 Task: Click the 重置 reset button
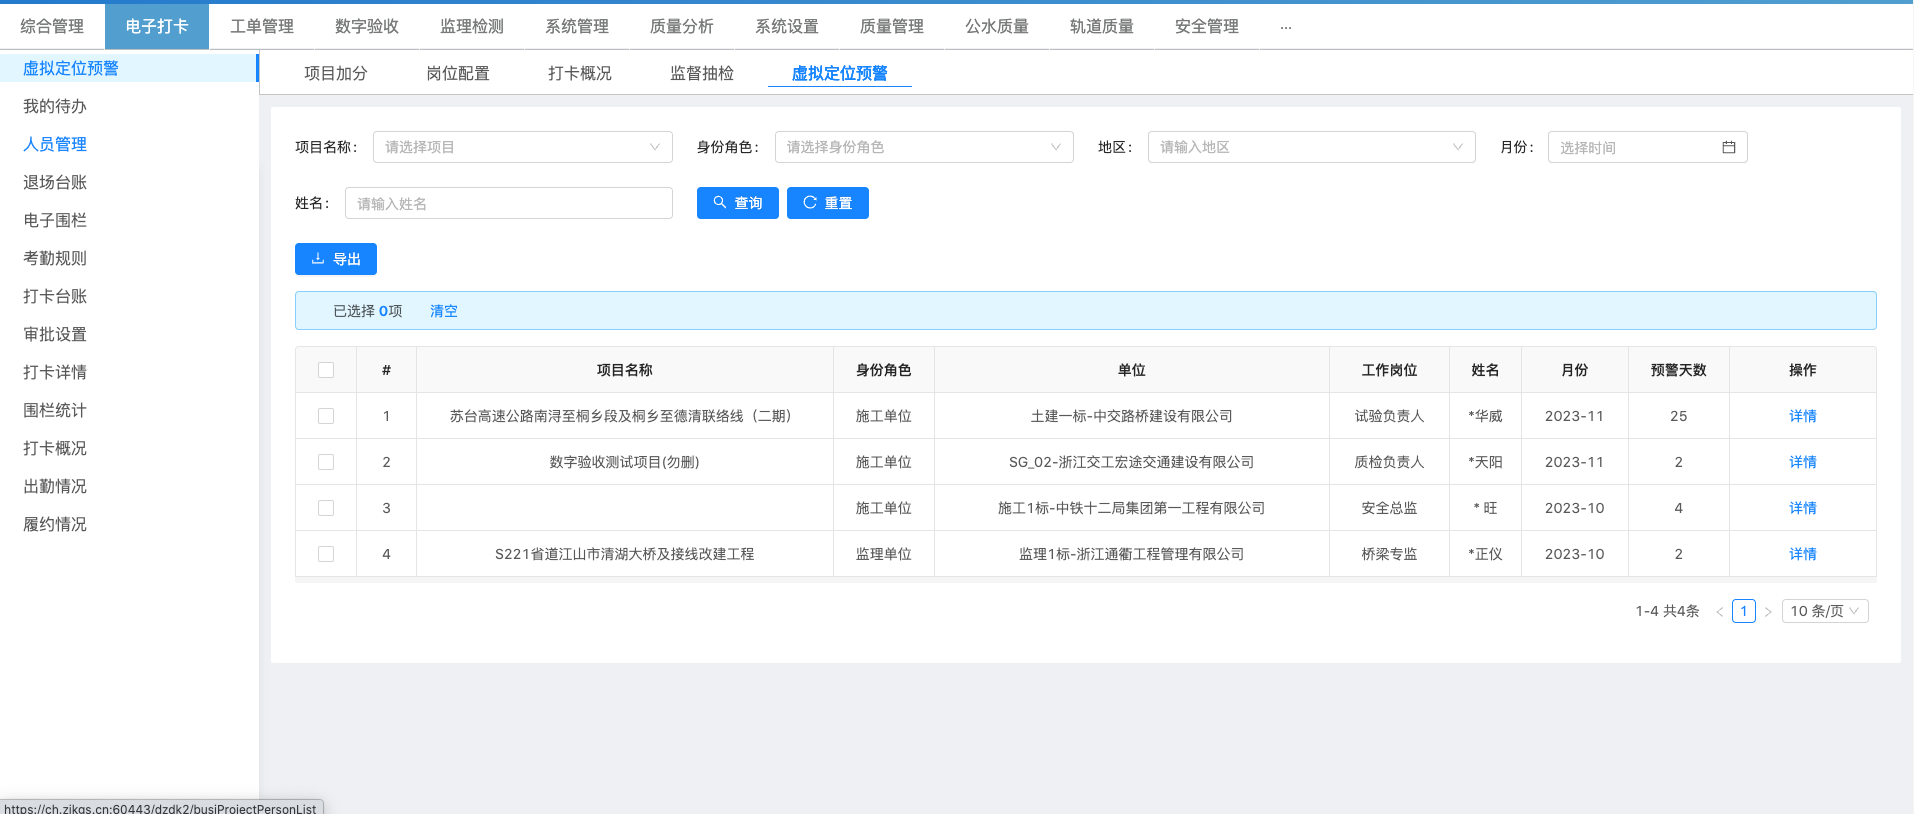click(828, 203)
